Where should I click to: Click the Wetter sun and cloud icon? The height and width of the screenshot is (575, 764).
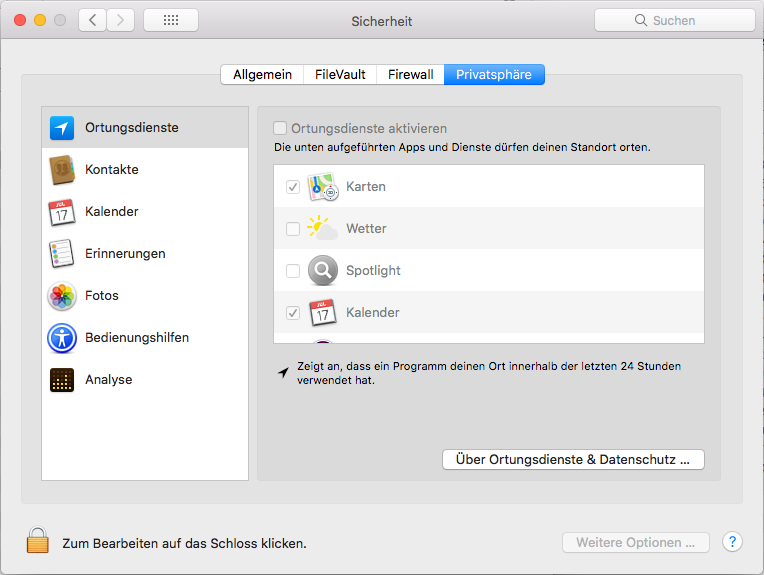click(x=322, y=228)
